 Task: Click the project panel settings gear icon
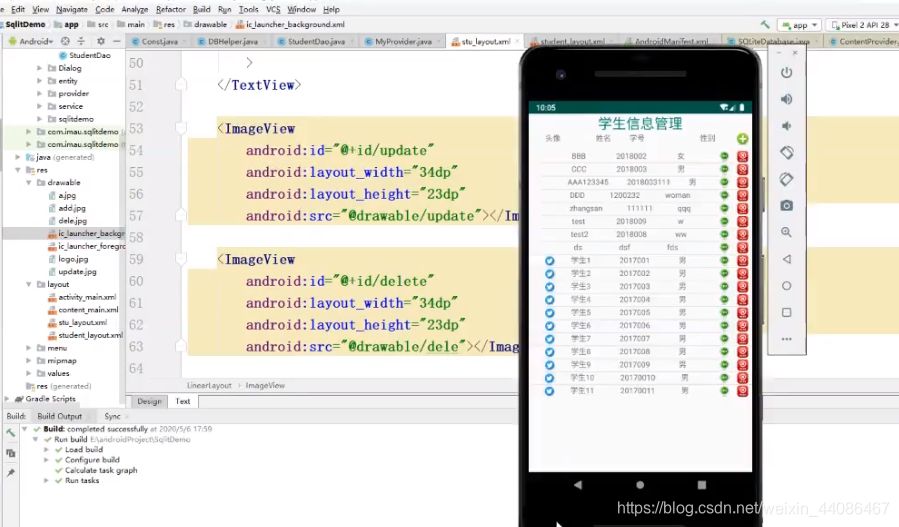click(101, 41)
